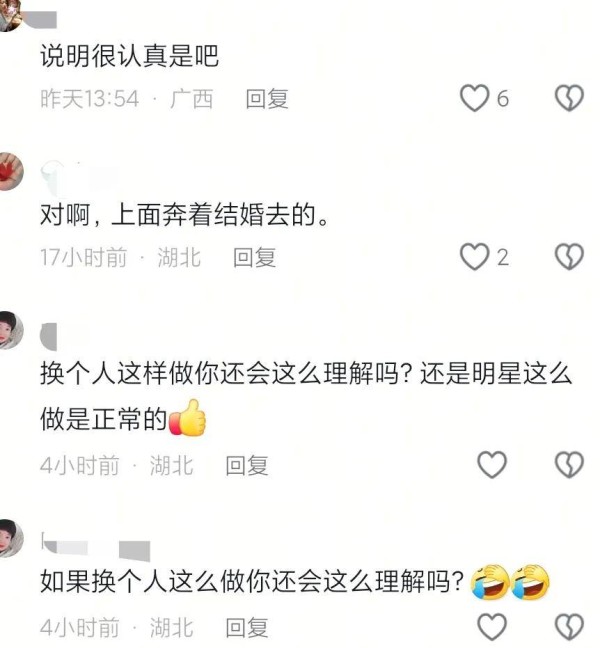
Task: Open the red maple leaf avatar profile
Action: pos(10,172)
